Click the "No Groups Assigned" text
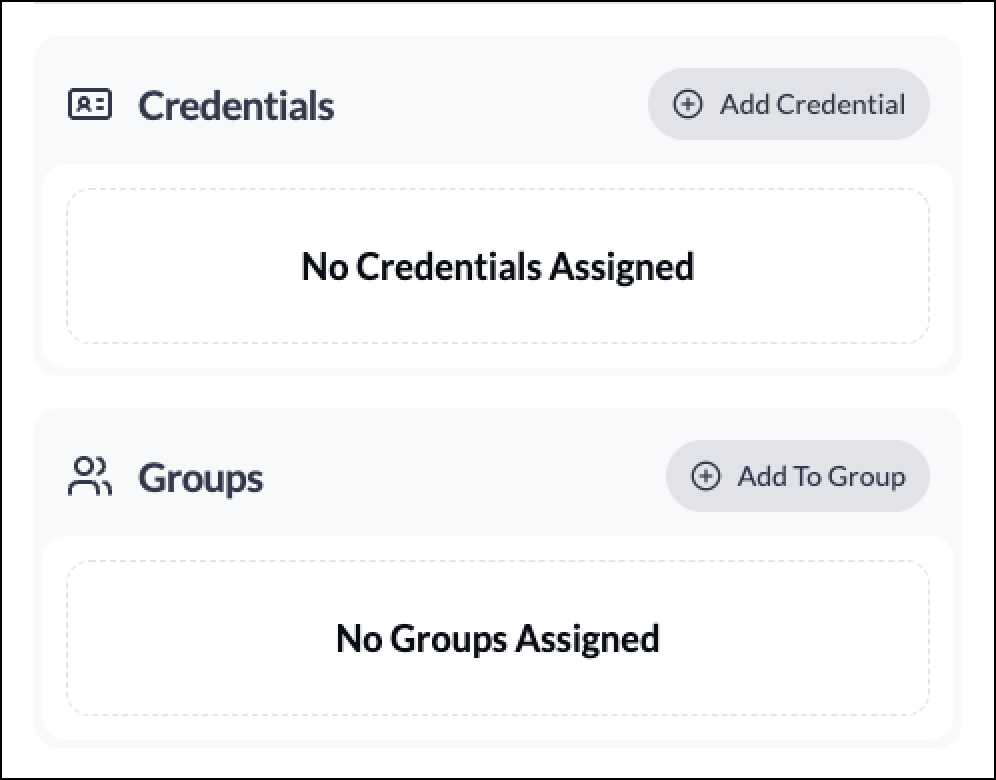The width and height of the screenshot is (996, 780). [x=498, y=639]
